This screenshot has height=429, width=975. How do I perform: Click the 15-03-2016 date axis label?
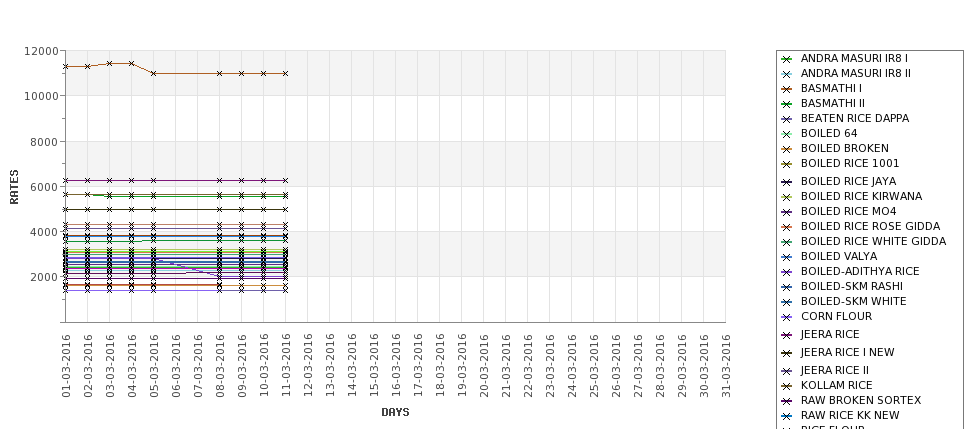click(x=374, y=366)
